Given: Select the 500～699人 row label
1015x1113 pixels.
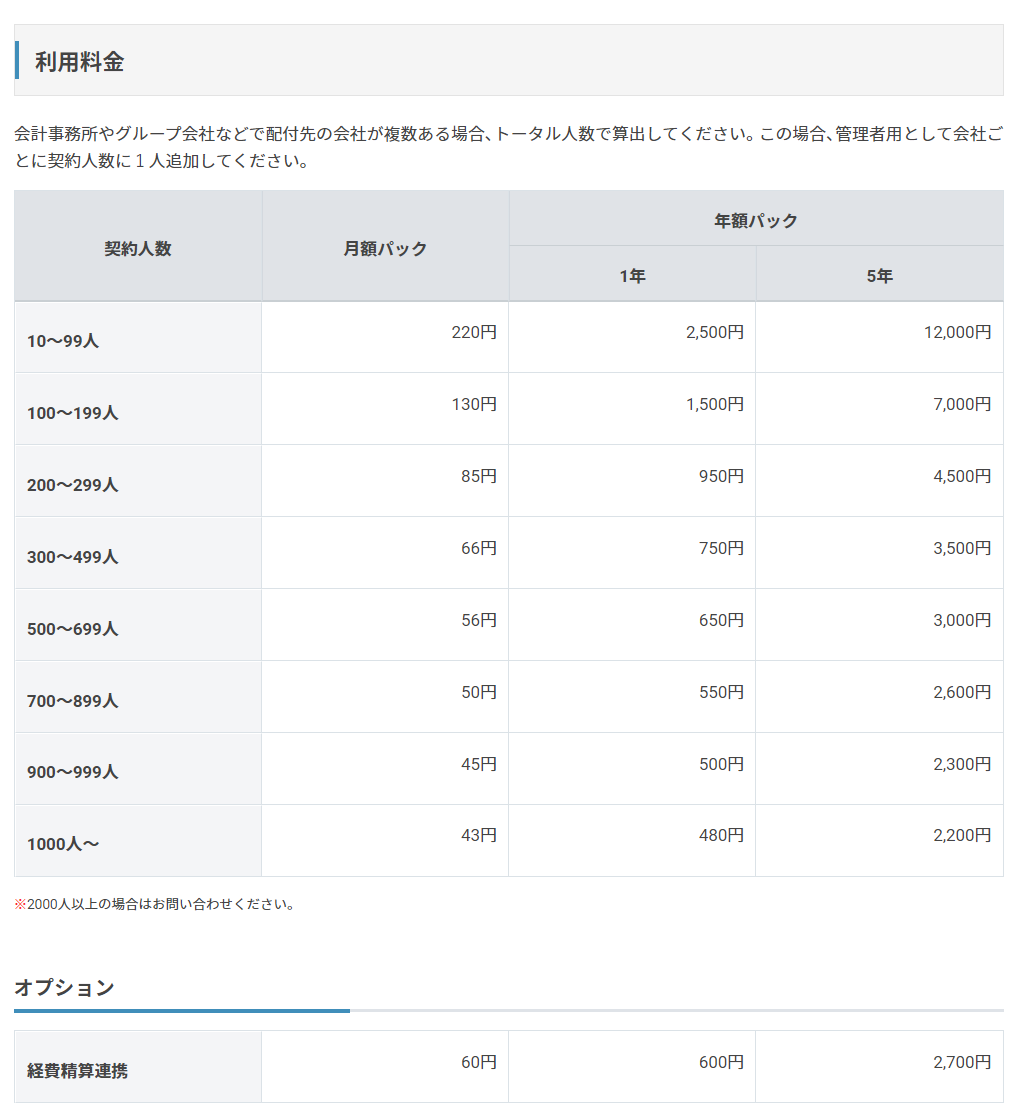Looking at the screenshot, I should point(72,629).
